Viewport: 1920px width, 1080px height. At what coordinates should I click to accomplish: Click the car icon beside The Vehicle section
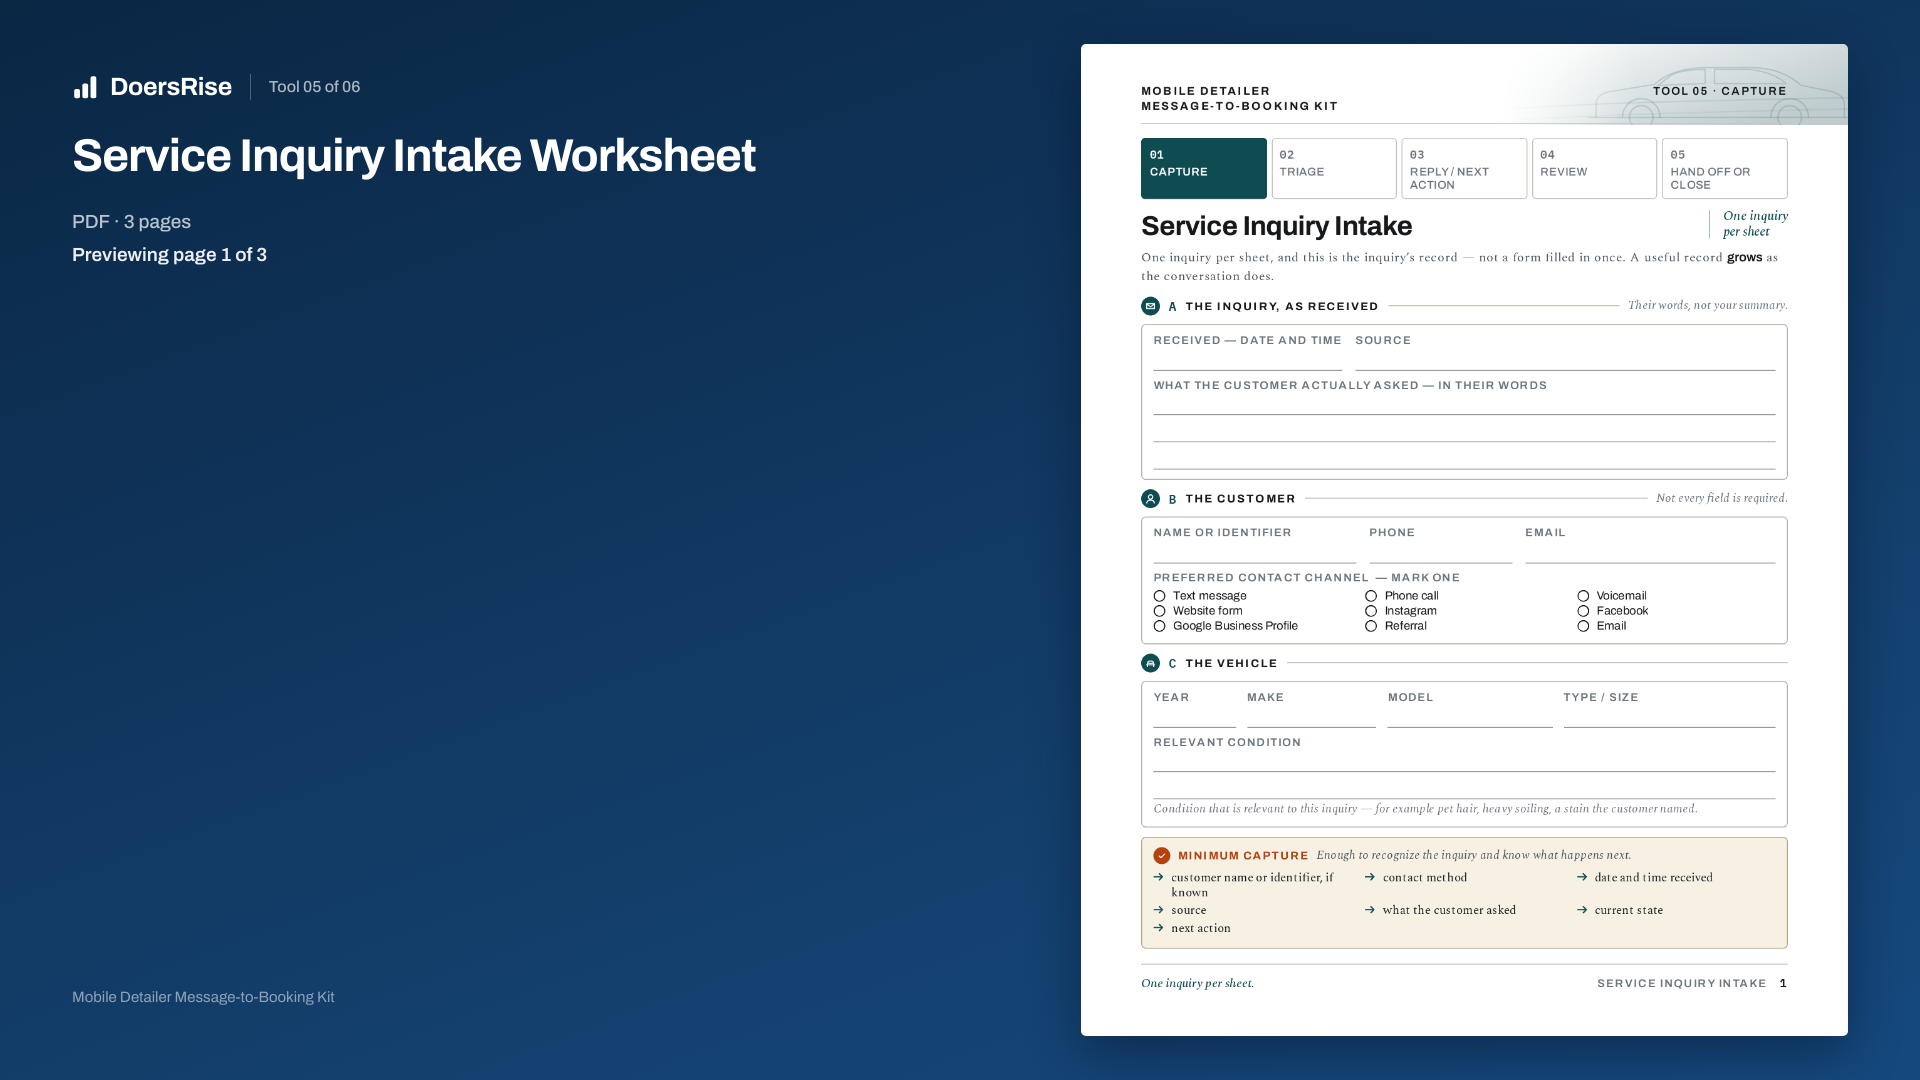[1150, 663]
